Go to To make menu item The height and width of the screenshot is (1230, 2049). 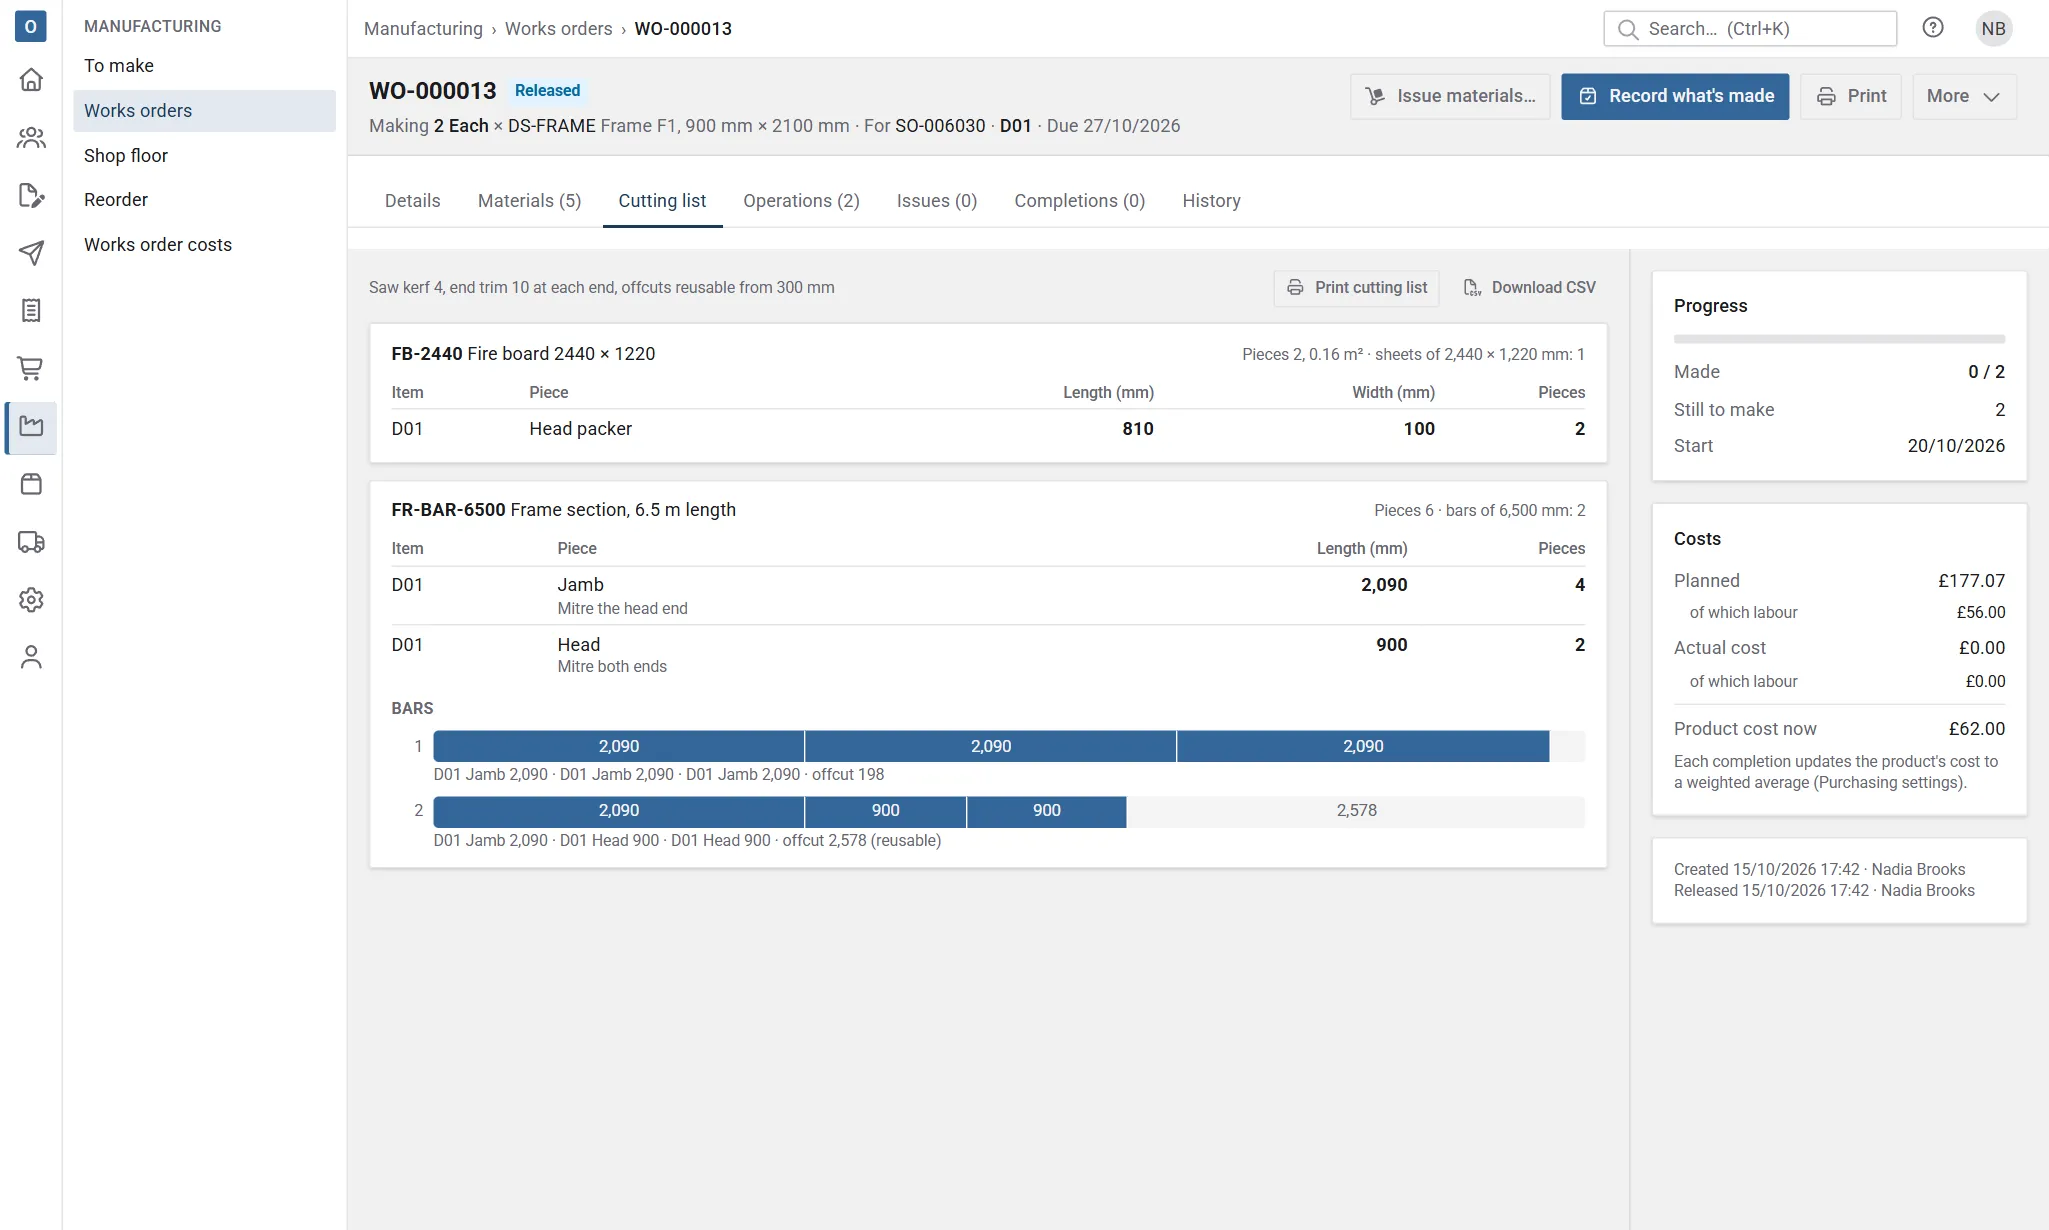pos(204,66)
